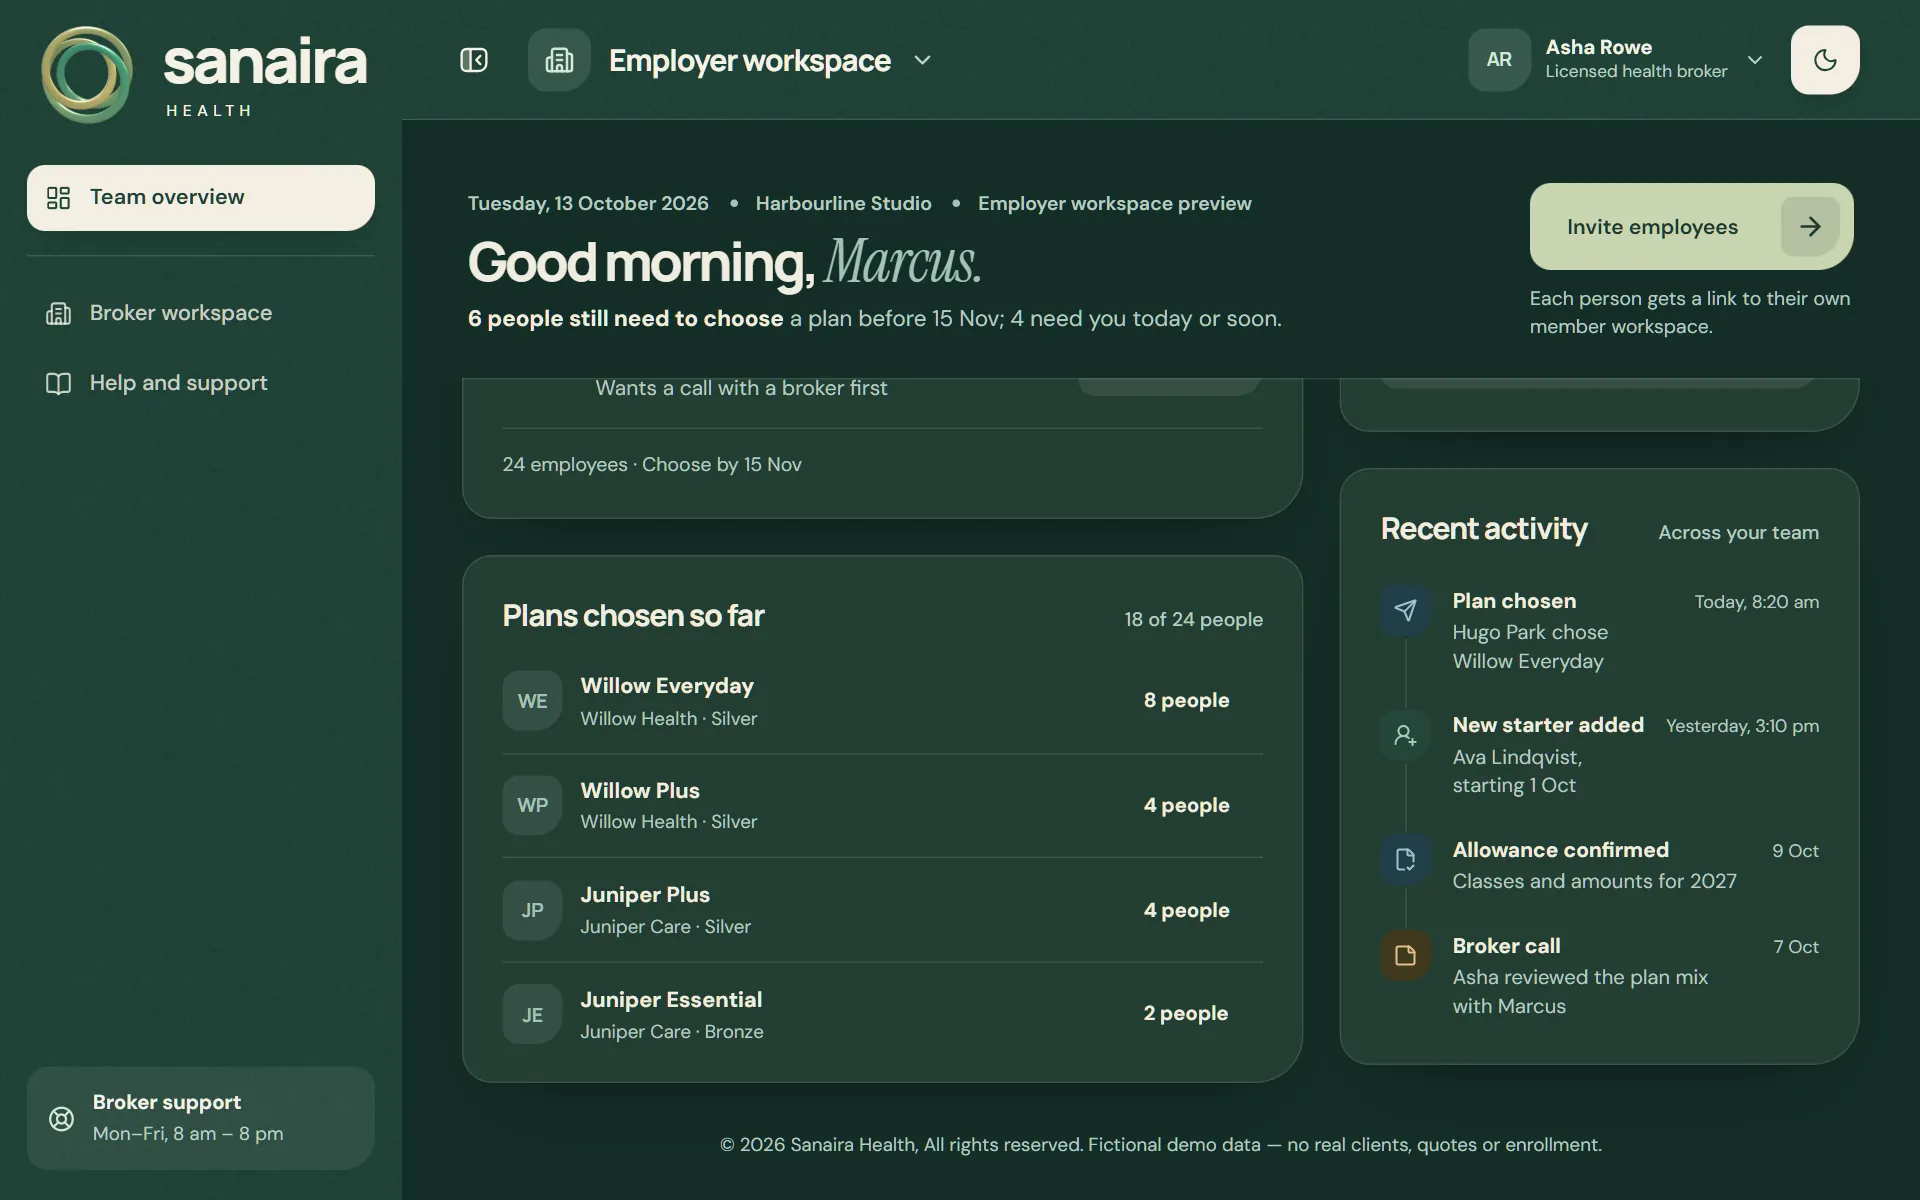1920x1200 pixels.
Task: Click the copyright footer text
Action: [x=1160, y=1144]
